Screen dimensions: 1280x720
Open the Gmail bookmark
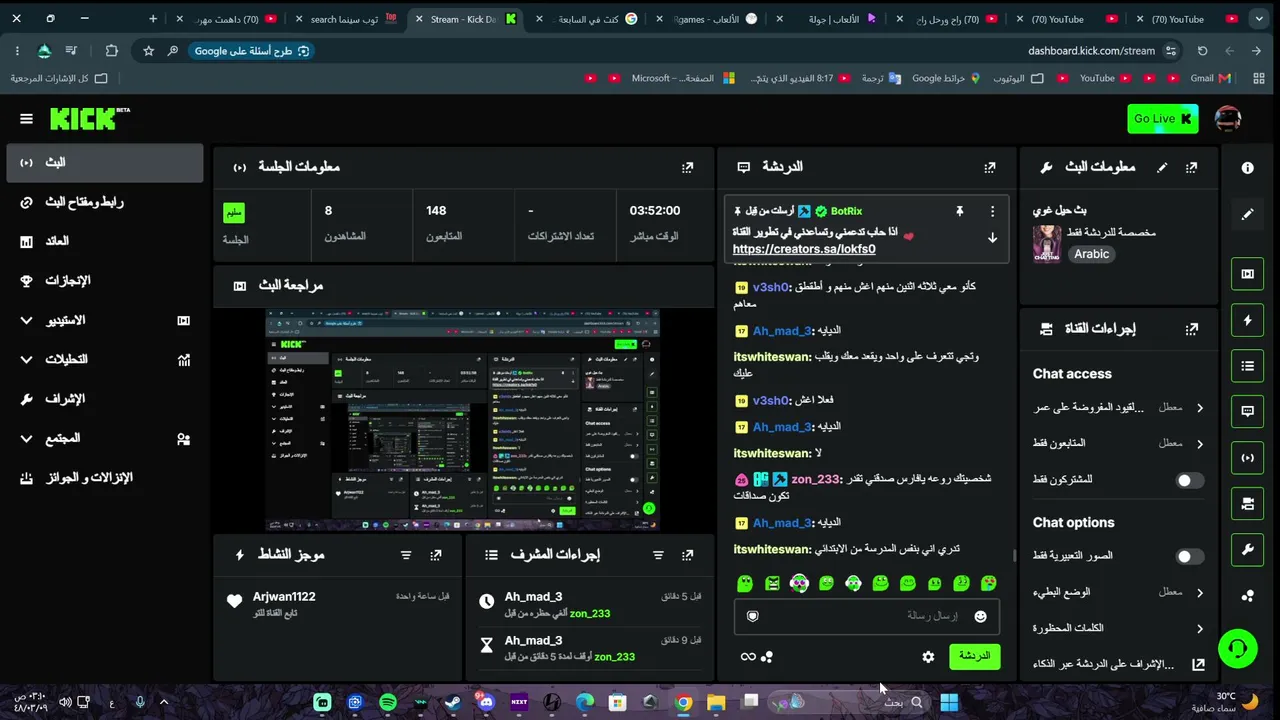(1211, 78)
